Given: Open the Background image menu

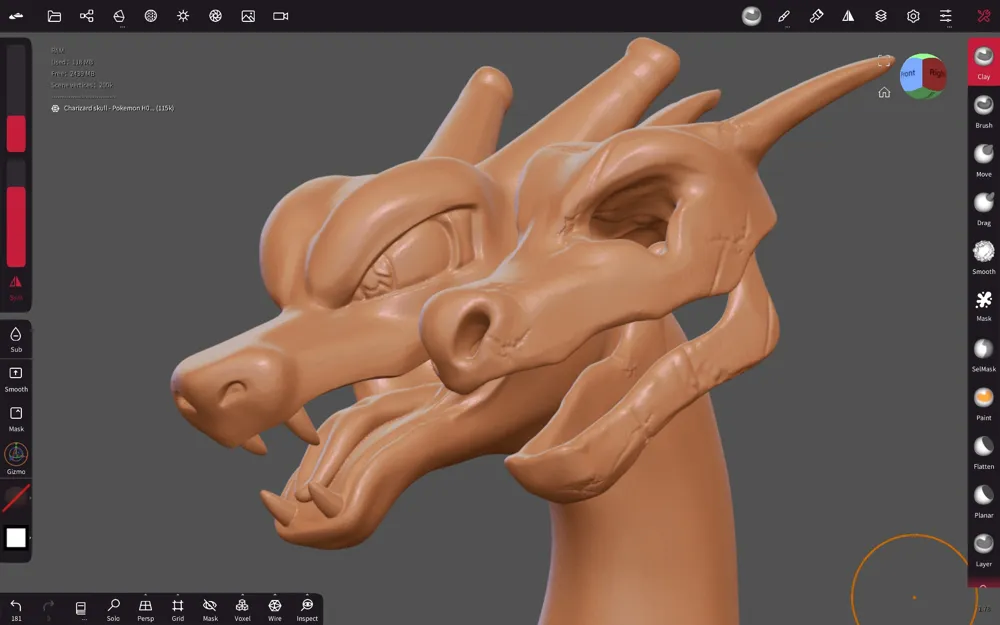Looking at the screenshot, I should point(248,16).
